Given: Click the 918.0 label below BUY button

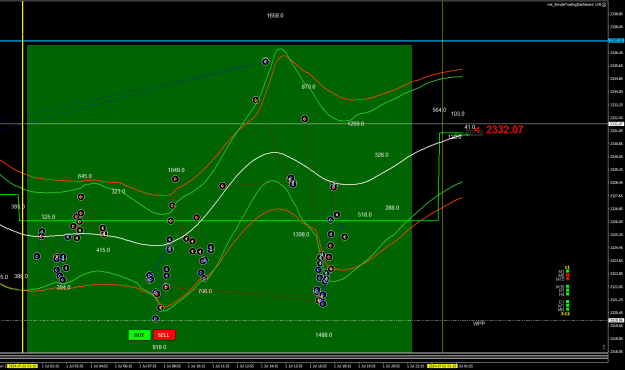Looking at the screenshot, I should [x=159, y=347].
